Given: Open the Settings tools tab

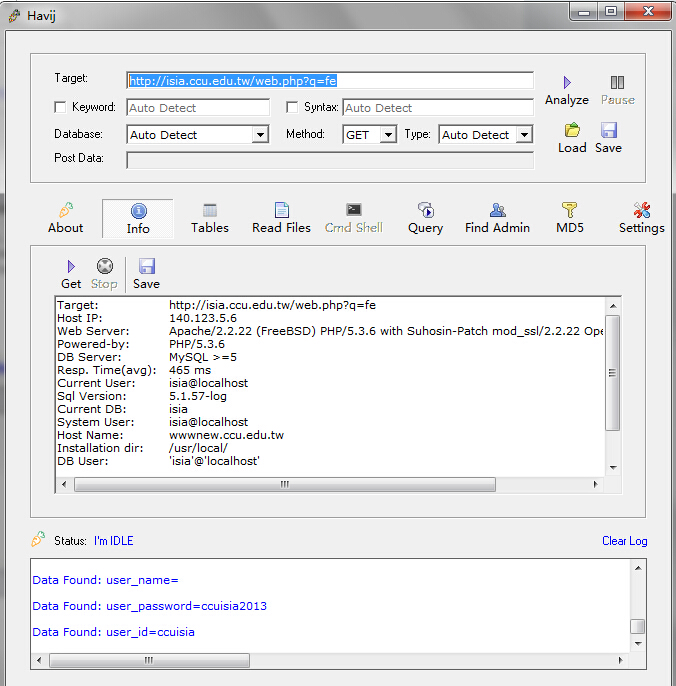Looking at the screenshot, I should (x=641, y=218).
